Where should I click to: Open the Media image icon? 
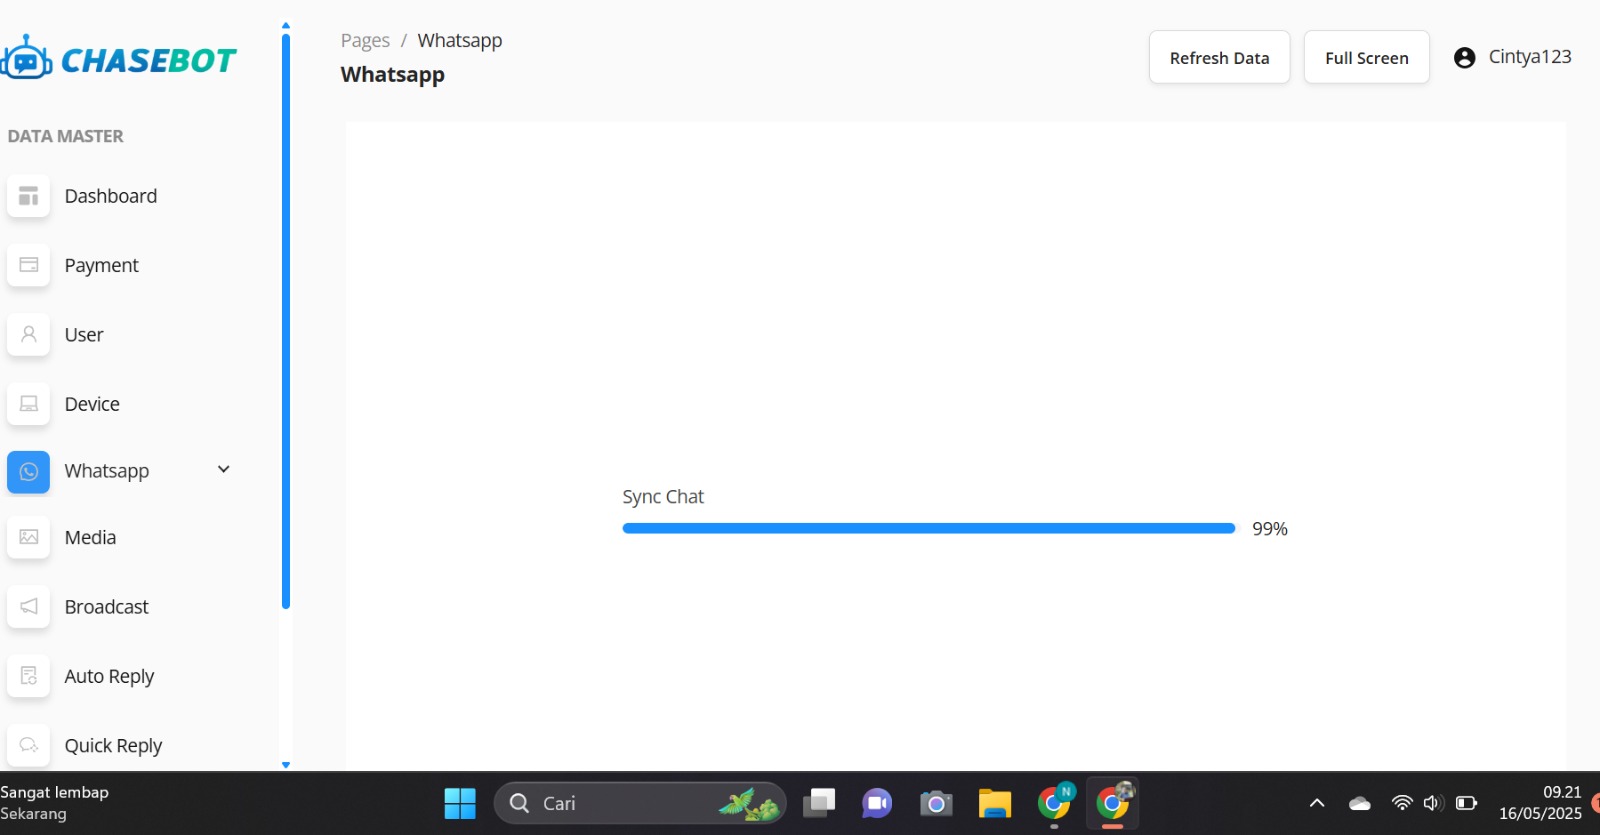(x=28, y=538)
